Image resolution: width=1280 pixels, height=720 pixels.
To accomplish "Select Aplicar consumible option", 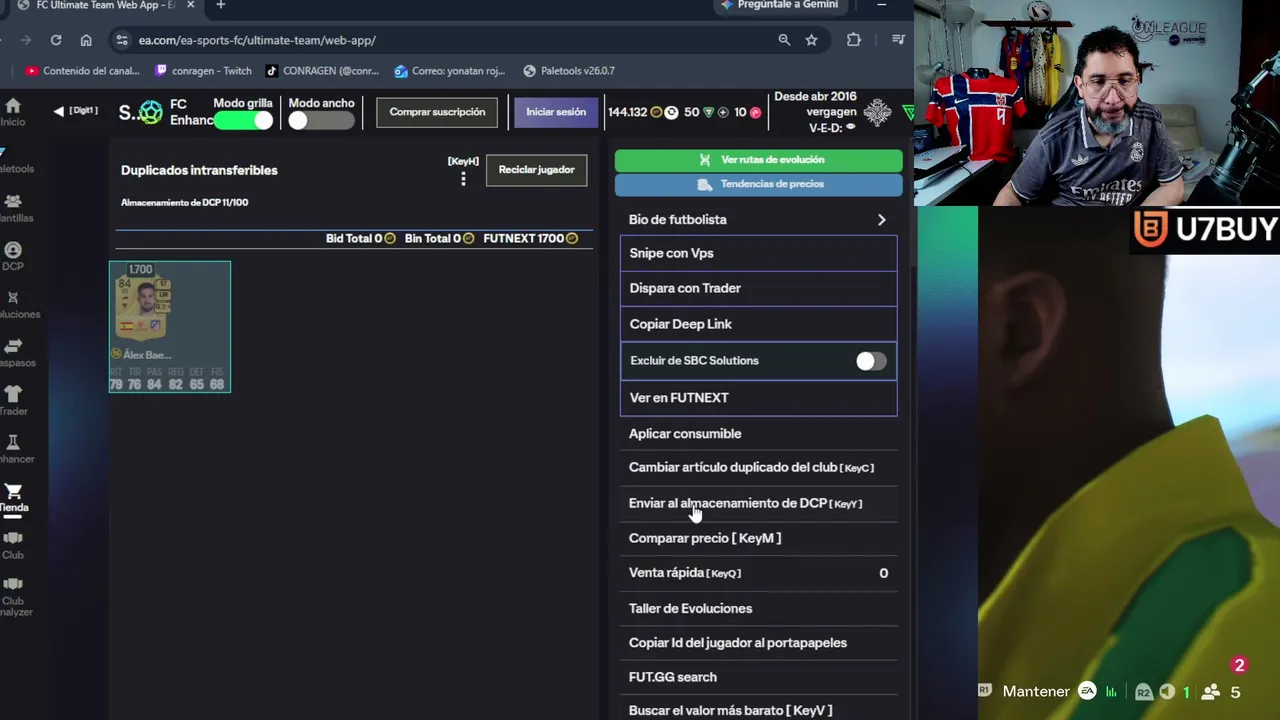I will click(x=758, y=434).
